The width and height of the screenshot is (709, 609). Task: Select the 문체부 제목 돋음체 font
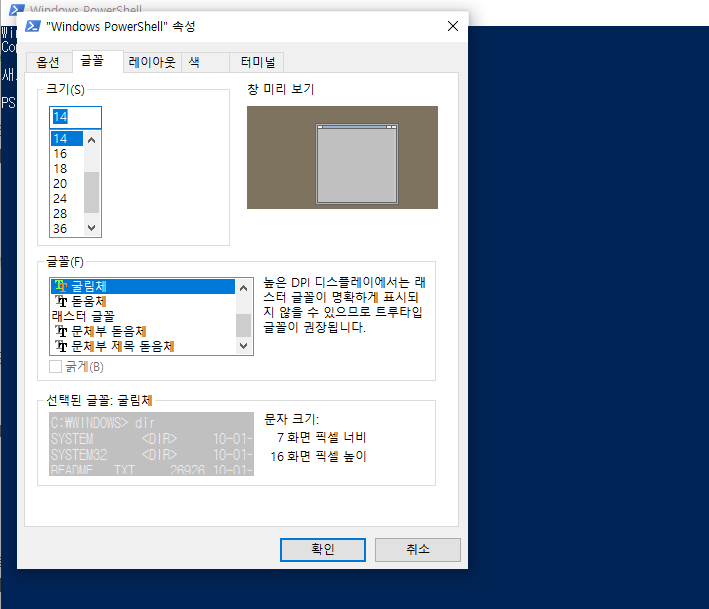(x=143, y=346)
